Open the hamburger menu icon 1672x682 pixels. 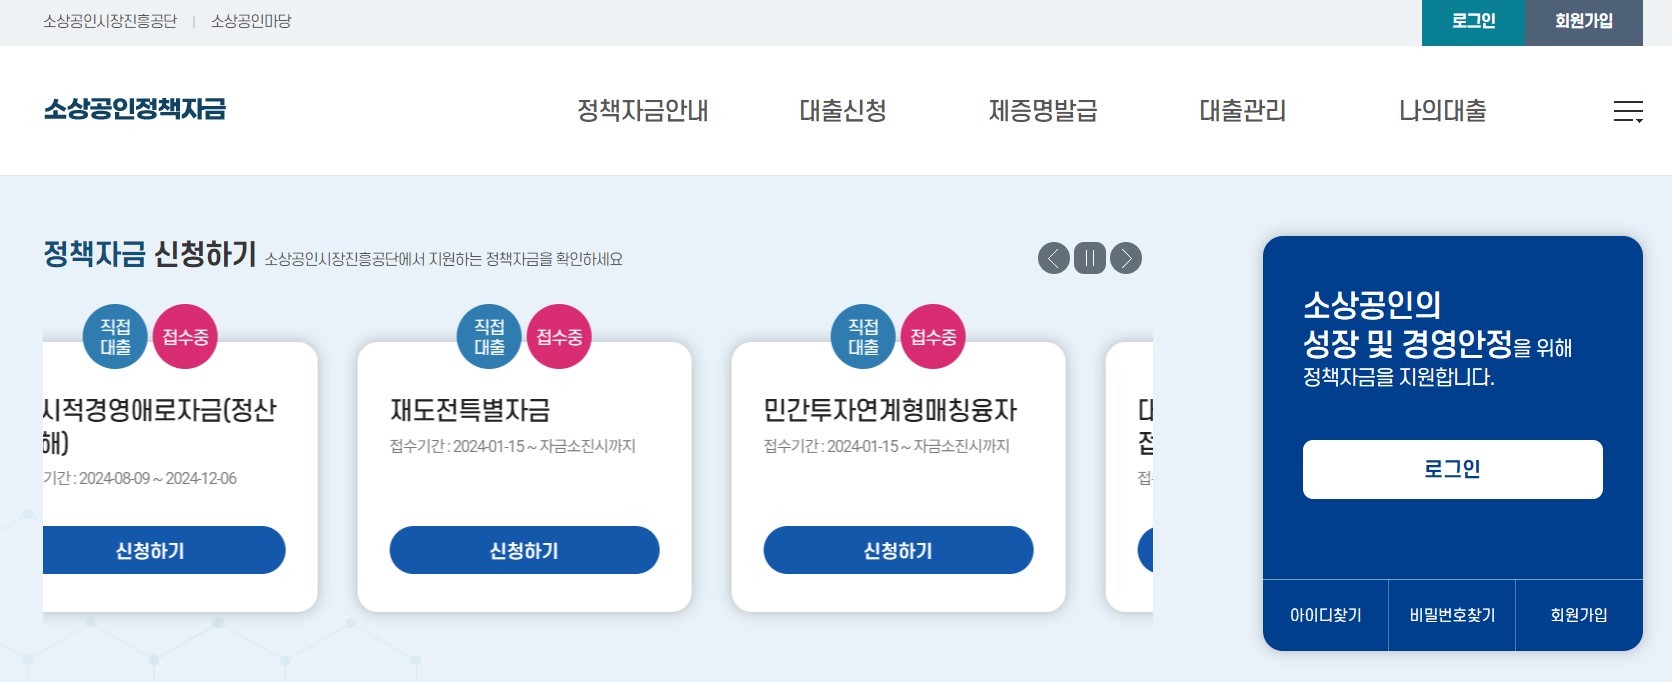1630,112
